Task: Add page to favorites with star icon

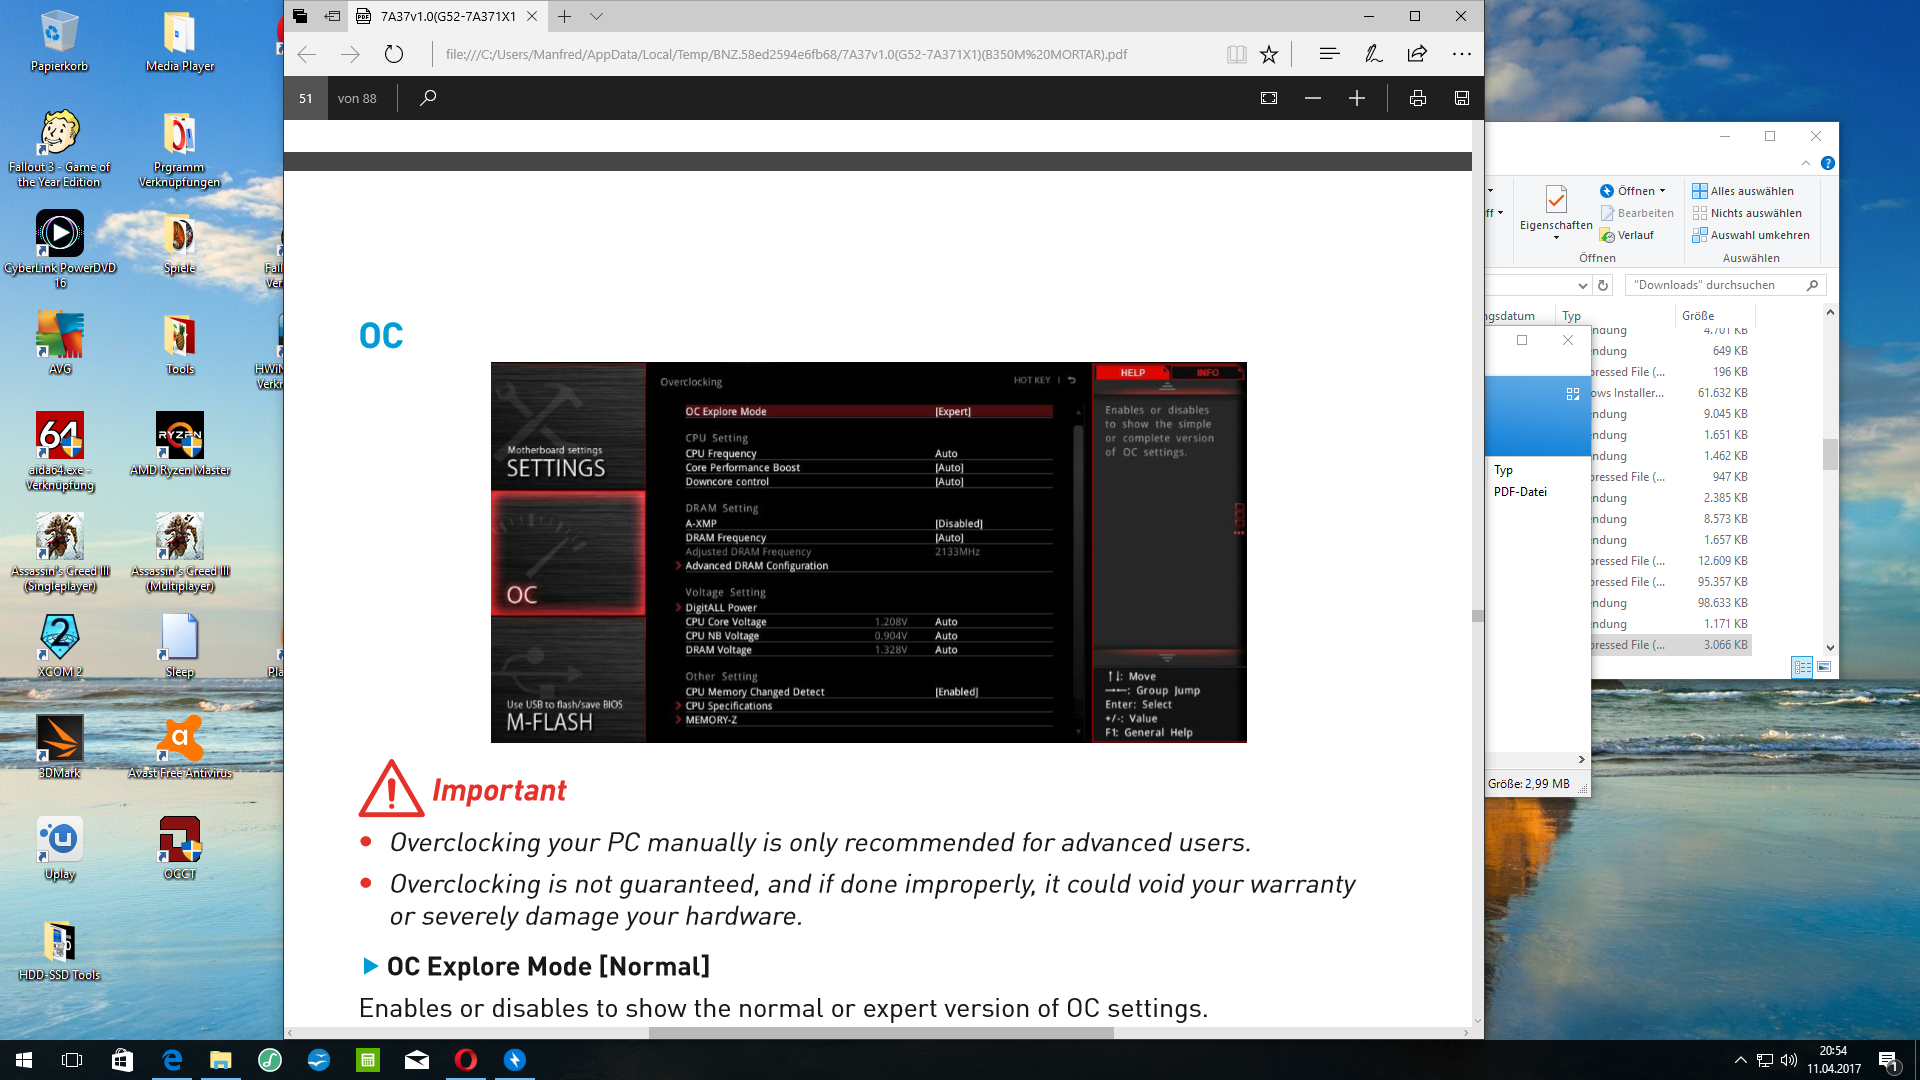Action: point(1269,55)
